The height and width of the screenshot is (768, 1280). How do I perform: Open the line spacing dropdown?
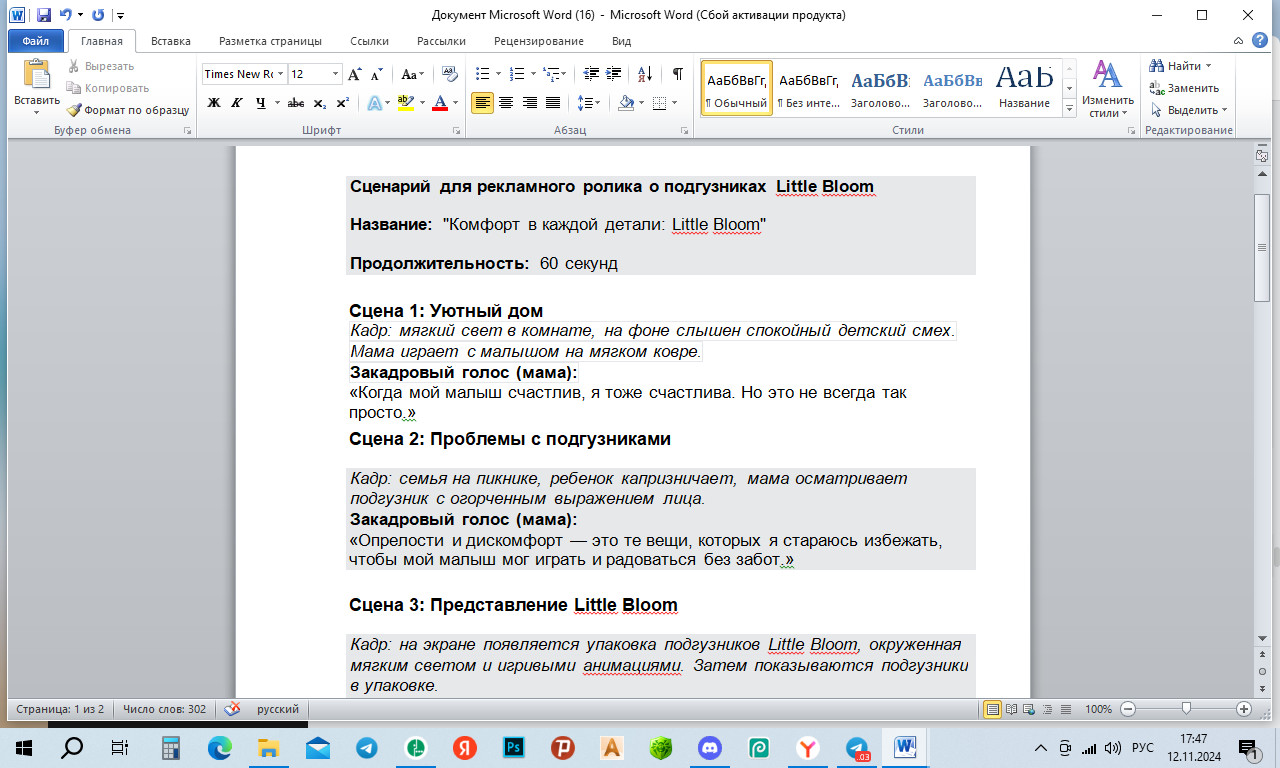(589, 102)
